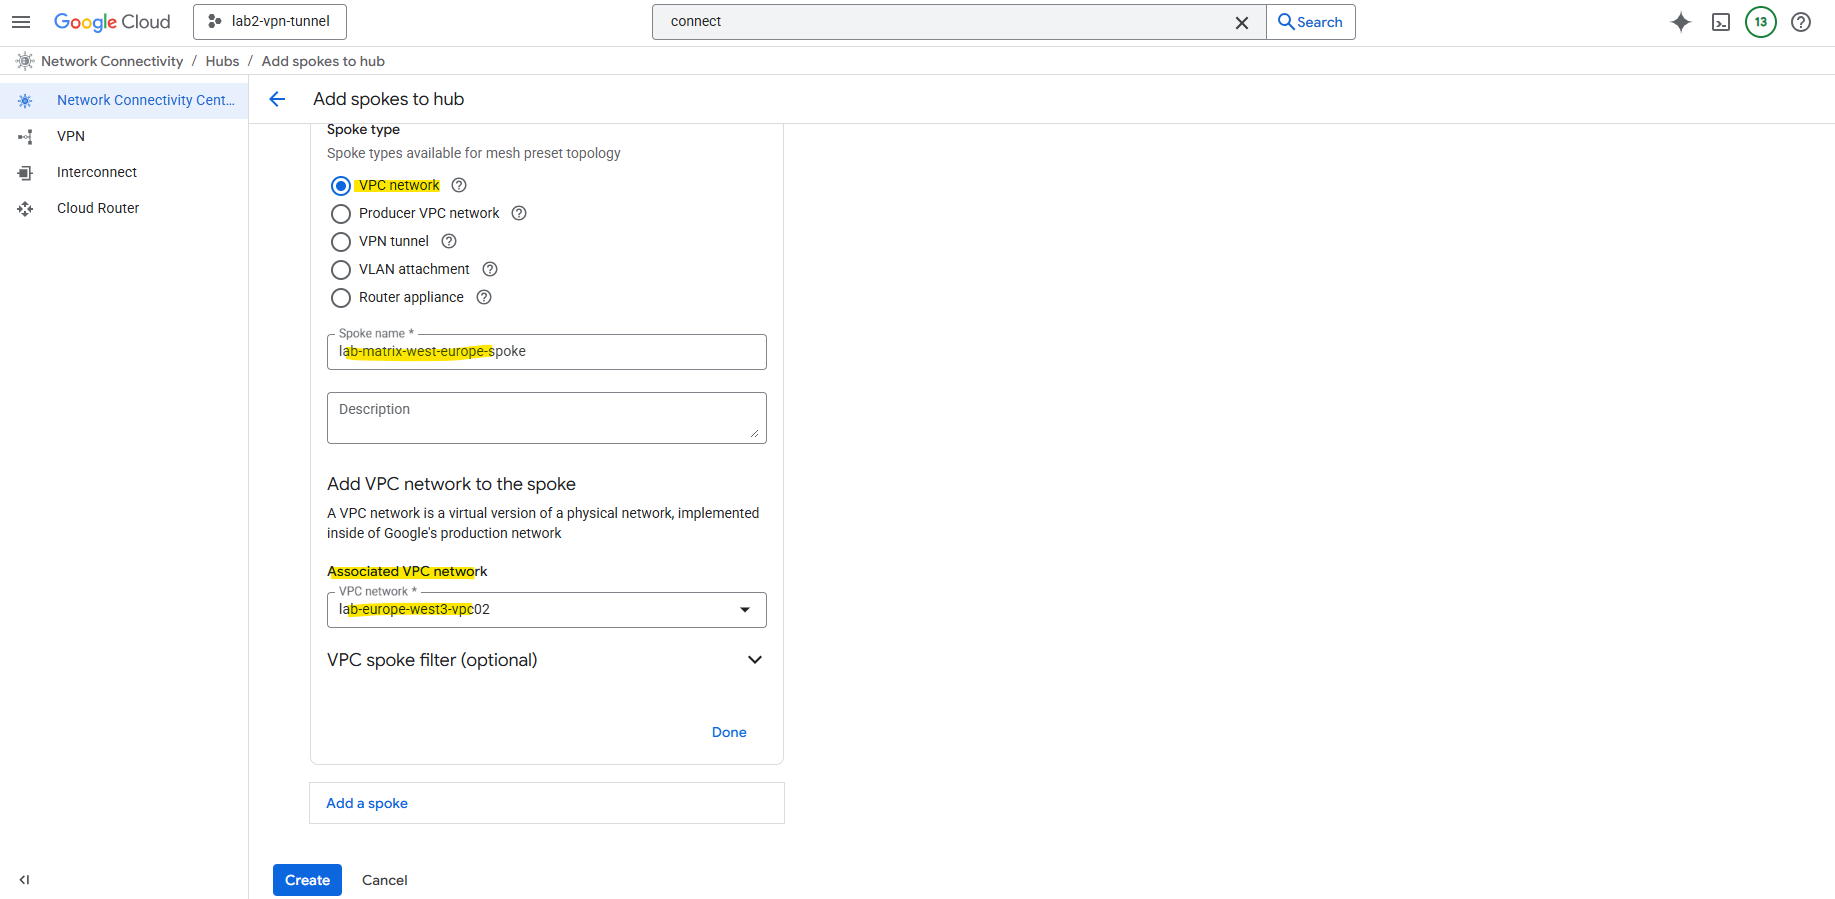Open the lab2-vpn-tunnel project picker
This screenshot has height=899, width=1835.
(x=270, y=22)
